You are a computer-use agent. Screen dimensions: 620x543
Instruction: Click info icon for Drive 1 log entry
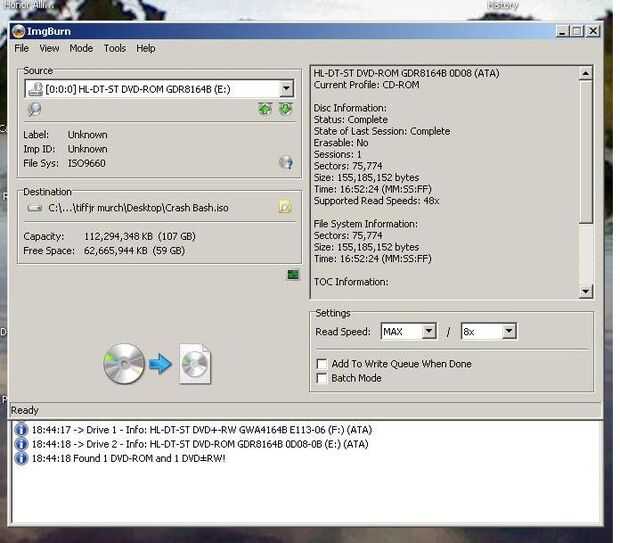[21, 429]
